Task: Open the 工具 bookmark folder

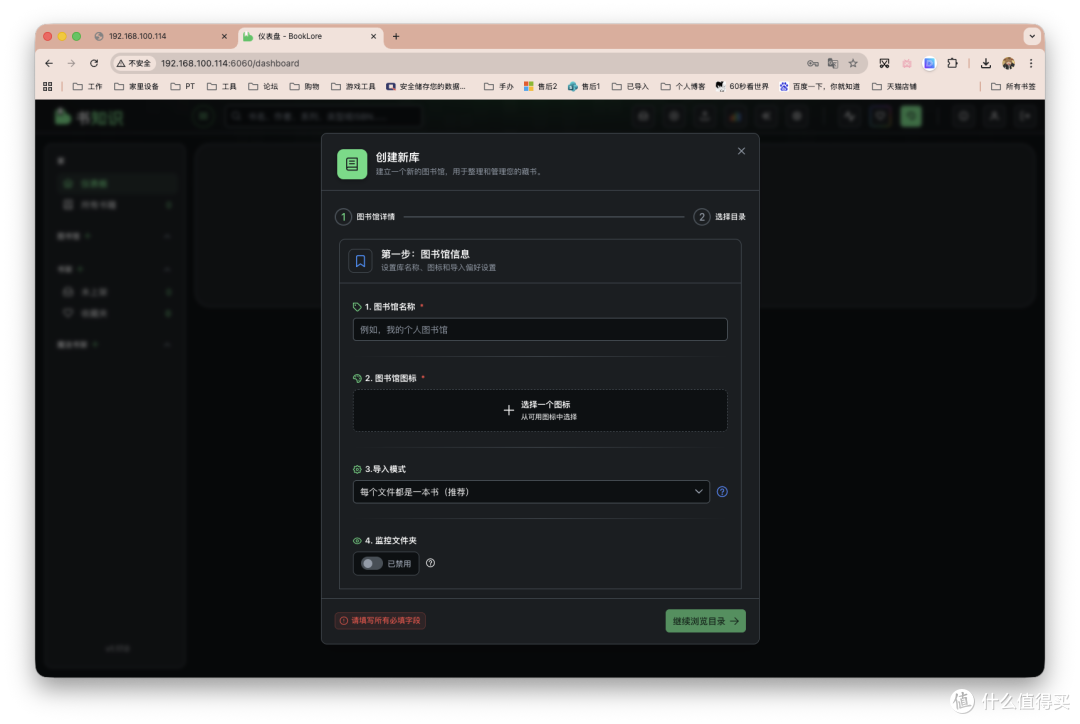Action: (x=222, y=87)
